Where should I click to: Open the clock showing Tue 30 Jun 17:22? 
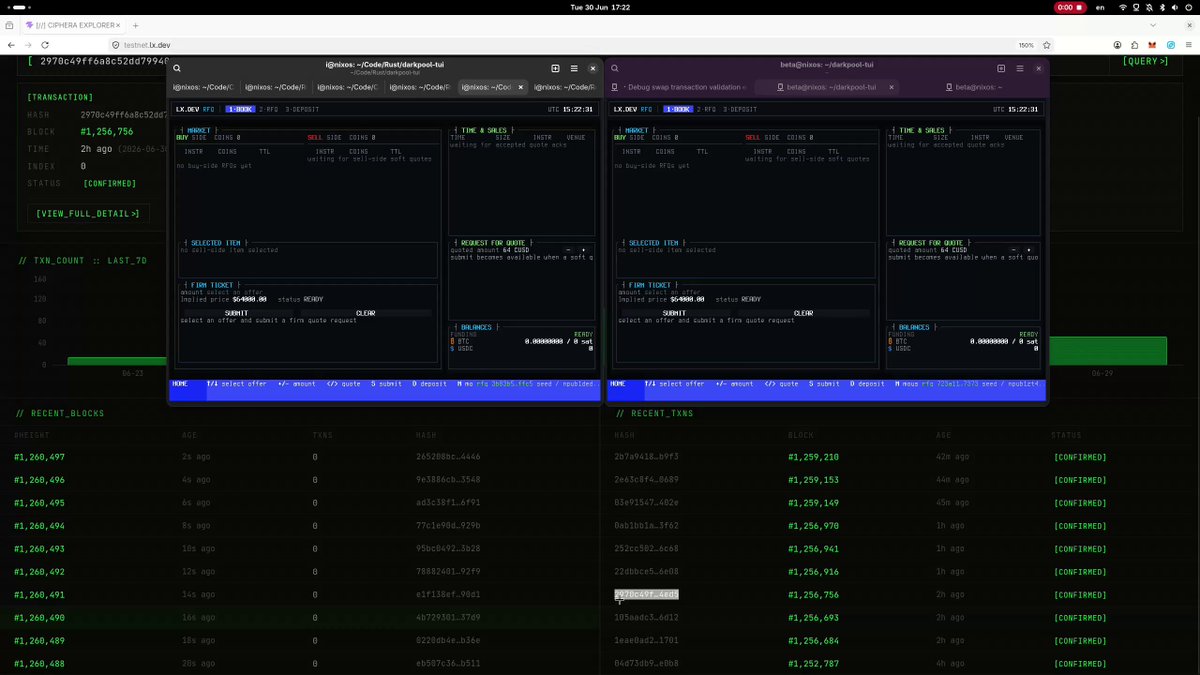tap(600, 7)
